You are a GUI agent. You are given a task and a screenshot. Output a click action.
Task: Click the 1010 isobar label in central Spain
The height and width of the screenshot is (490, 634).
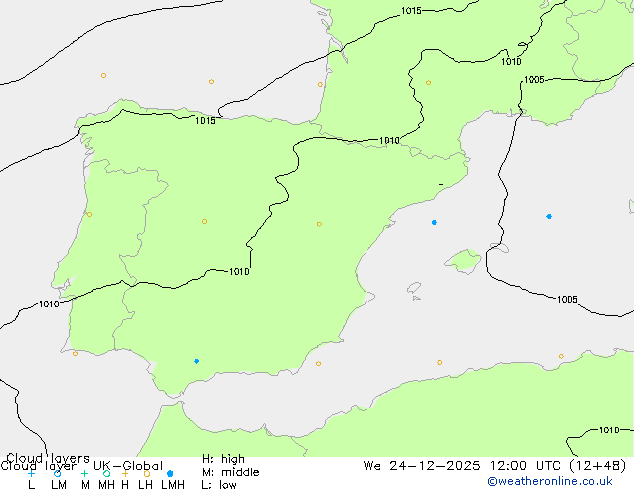tap(239, 271)
